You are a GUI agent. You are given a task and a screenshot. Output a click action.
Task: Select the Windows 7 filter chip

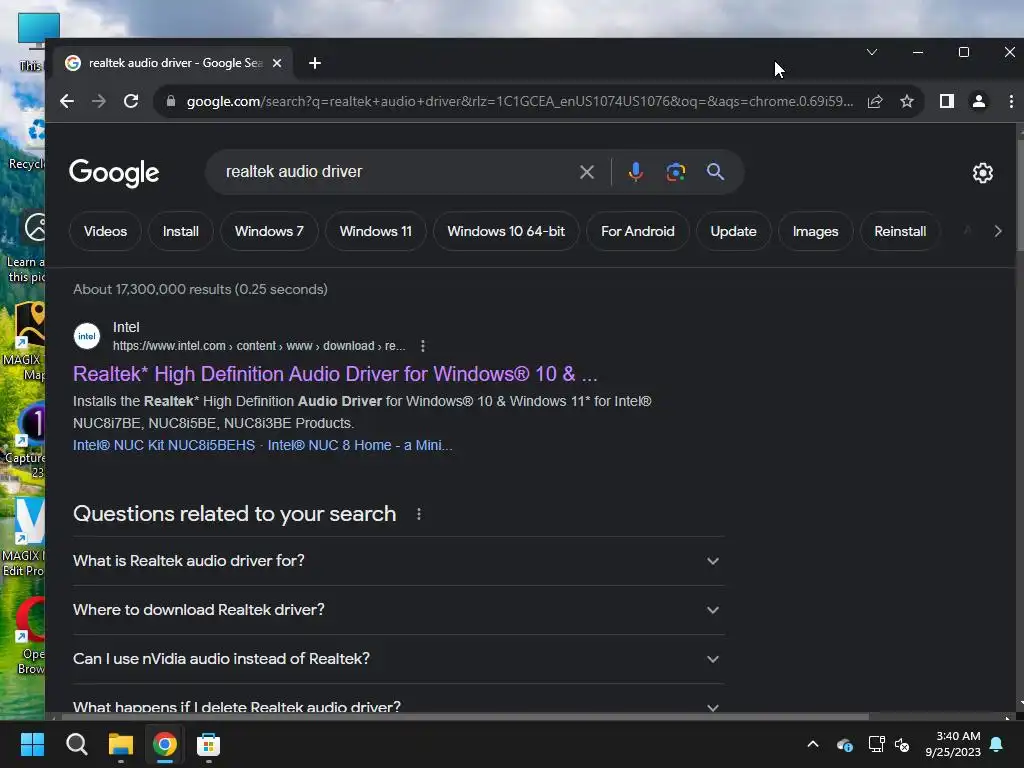[x=269, y=231]
